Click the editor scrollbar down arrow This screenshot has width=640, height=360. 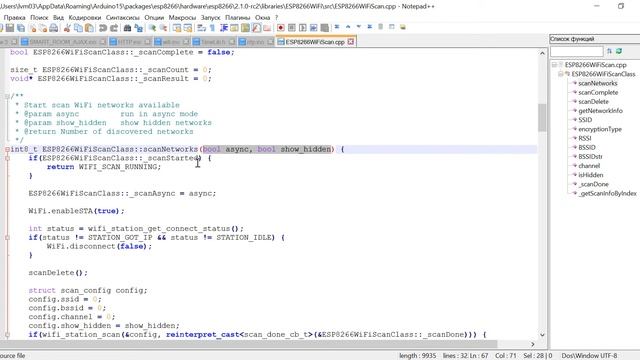[x=542, y=335]
